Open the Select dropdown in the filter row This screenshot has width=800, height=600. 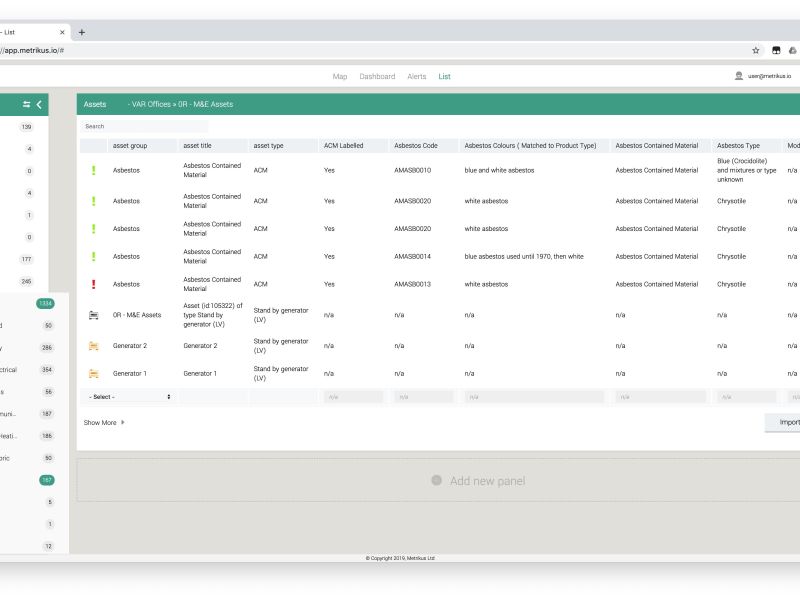(x=130, y=397)
